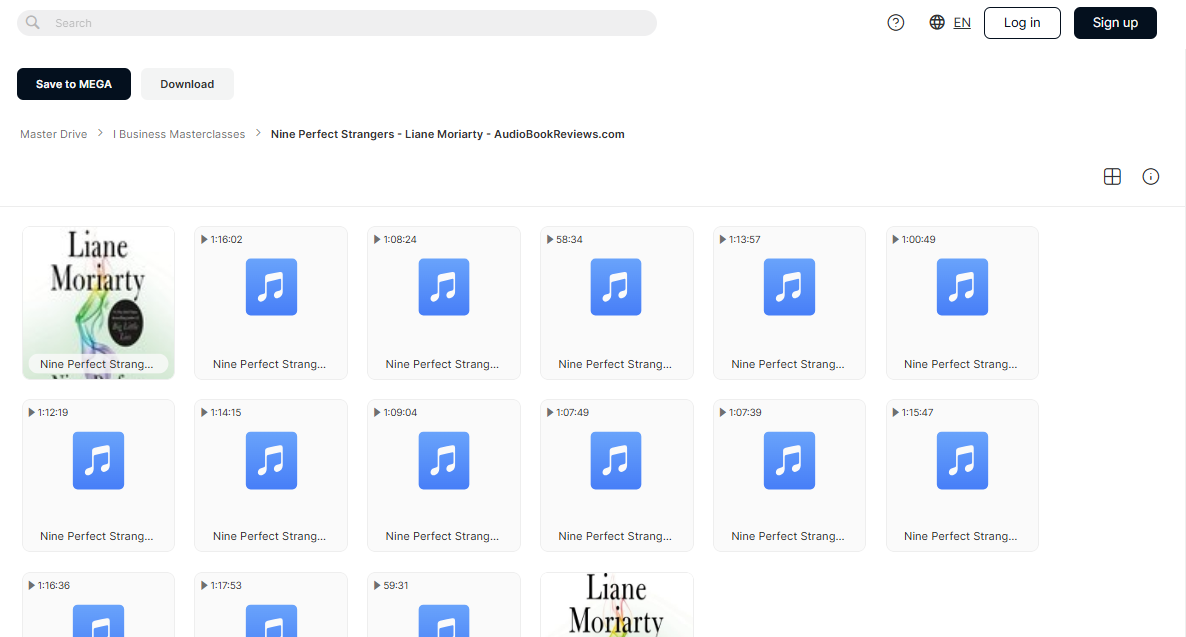Image resolution: width=1186 pixels, height=637 pixels.
Task: Open audio file with duration 1:15:47
Action: click(x=962, y=475)
